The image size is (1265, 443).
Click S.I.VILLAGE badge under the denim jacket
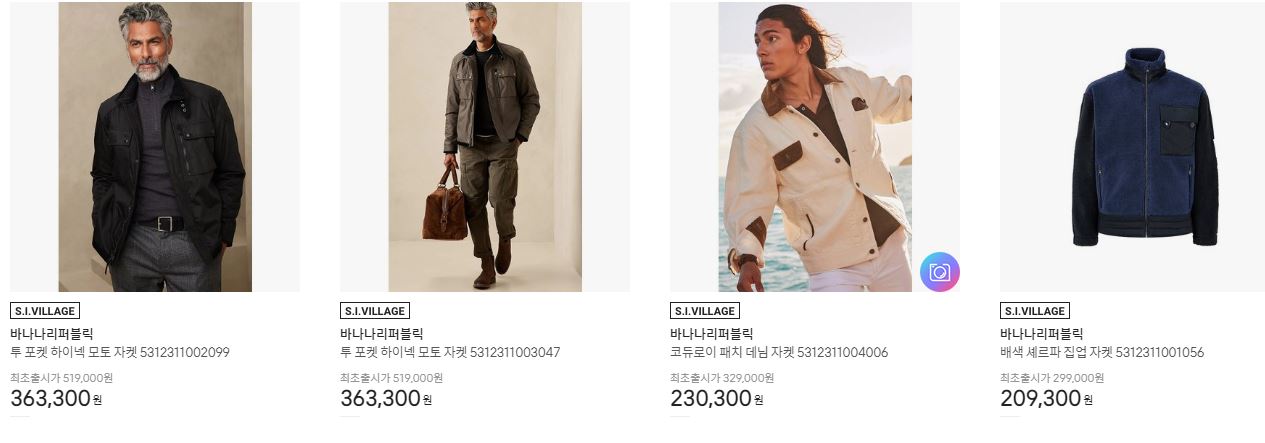click(x=705, y=311)
